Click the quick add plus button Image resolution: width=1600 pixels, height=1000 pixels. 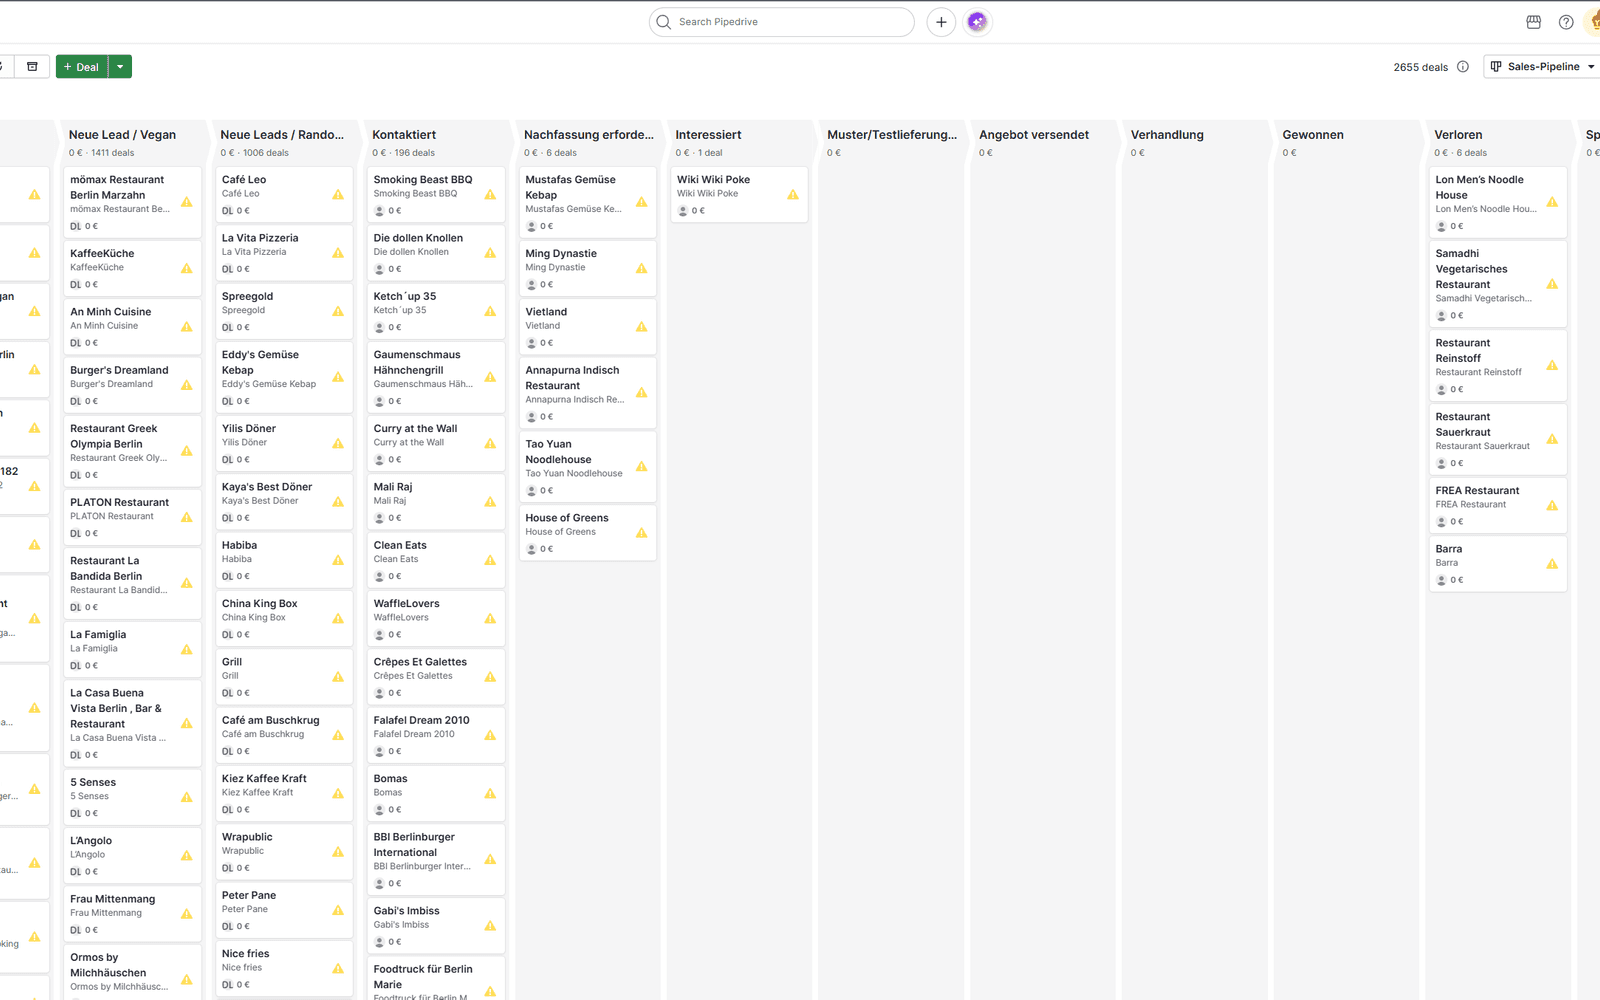[x=941, y=22]
